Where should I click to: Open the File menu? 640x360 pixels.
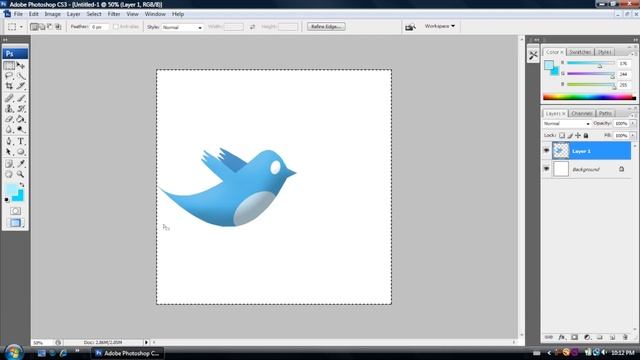18,14
